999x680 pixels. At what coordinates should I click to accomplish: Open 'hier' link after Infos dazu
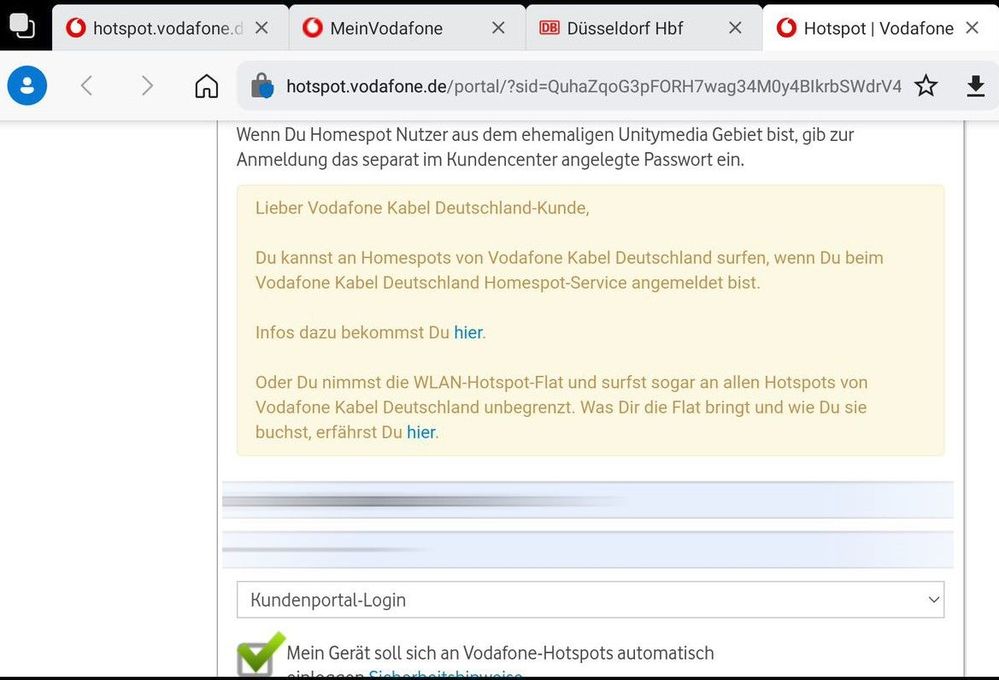(x=468, y=333)
